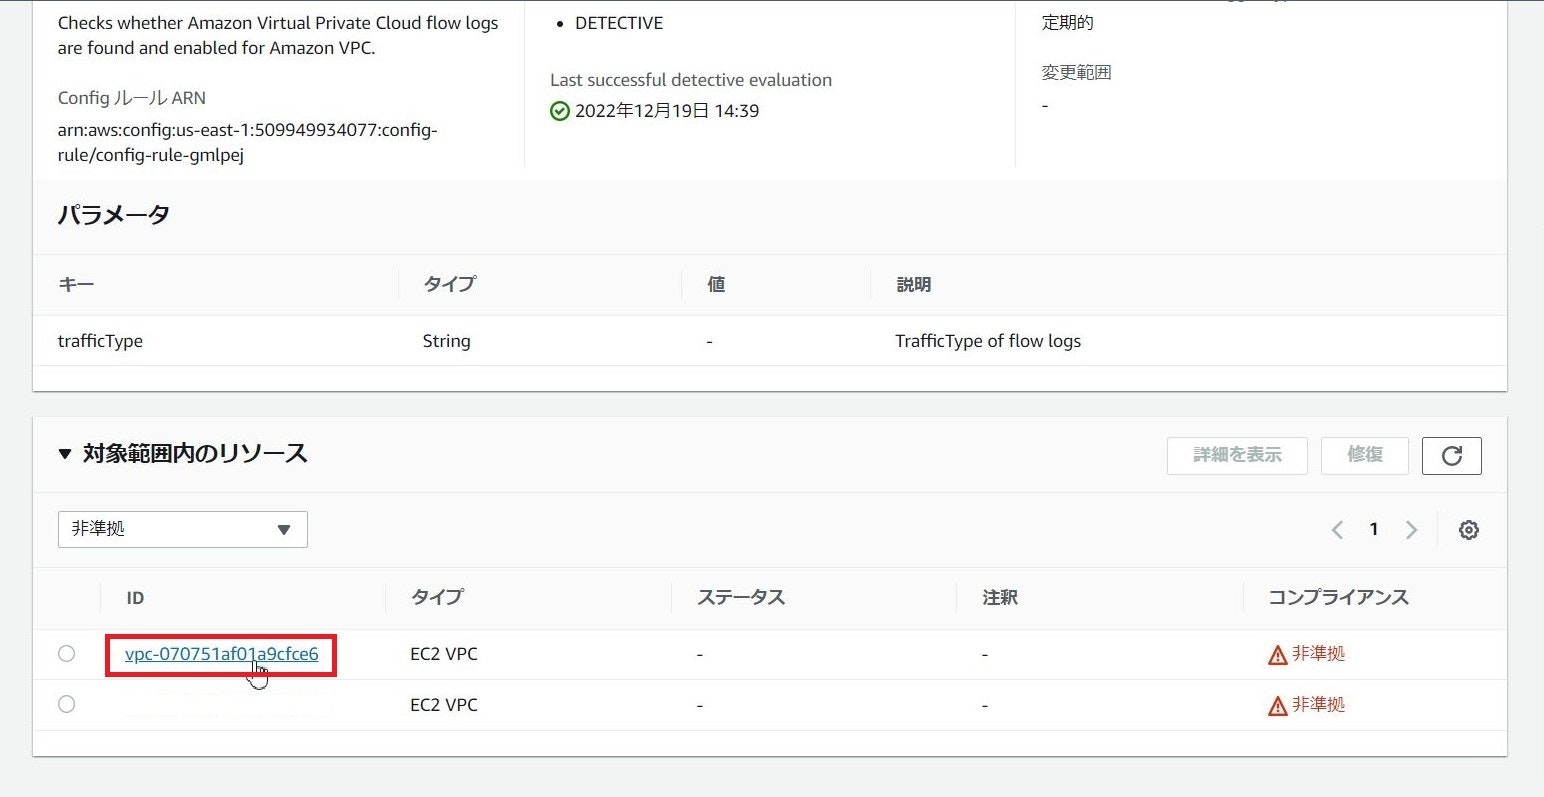Go to next page of resources

1411,530
